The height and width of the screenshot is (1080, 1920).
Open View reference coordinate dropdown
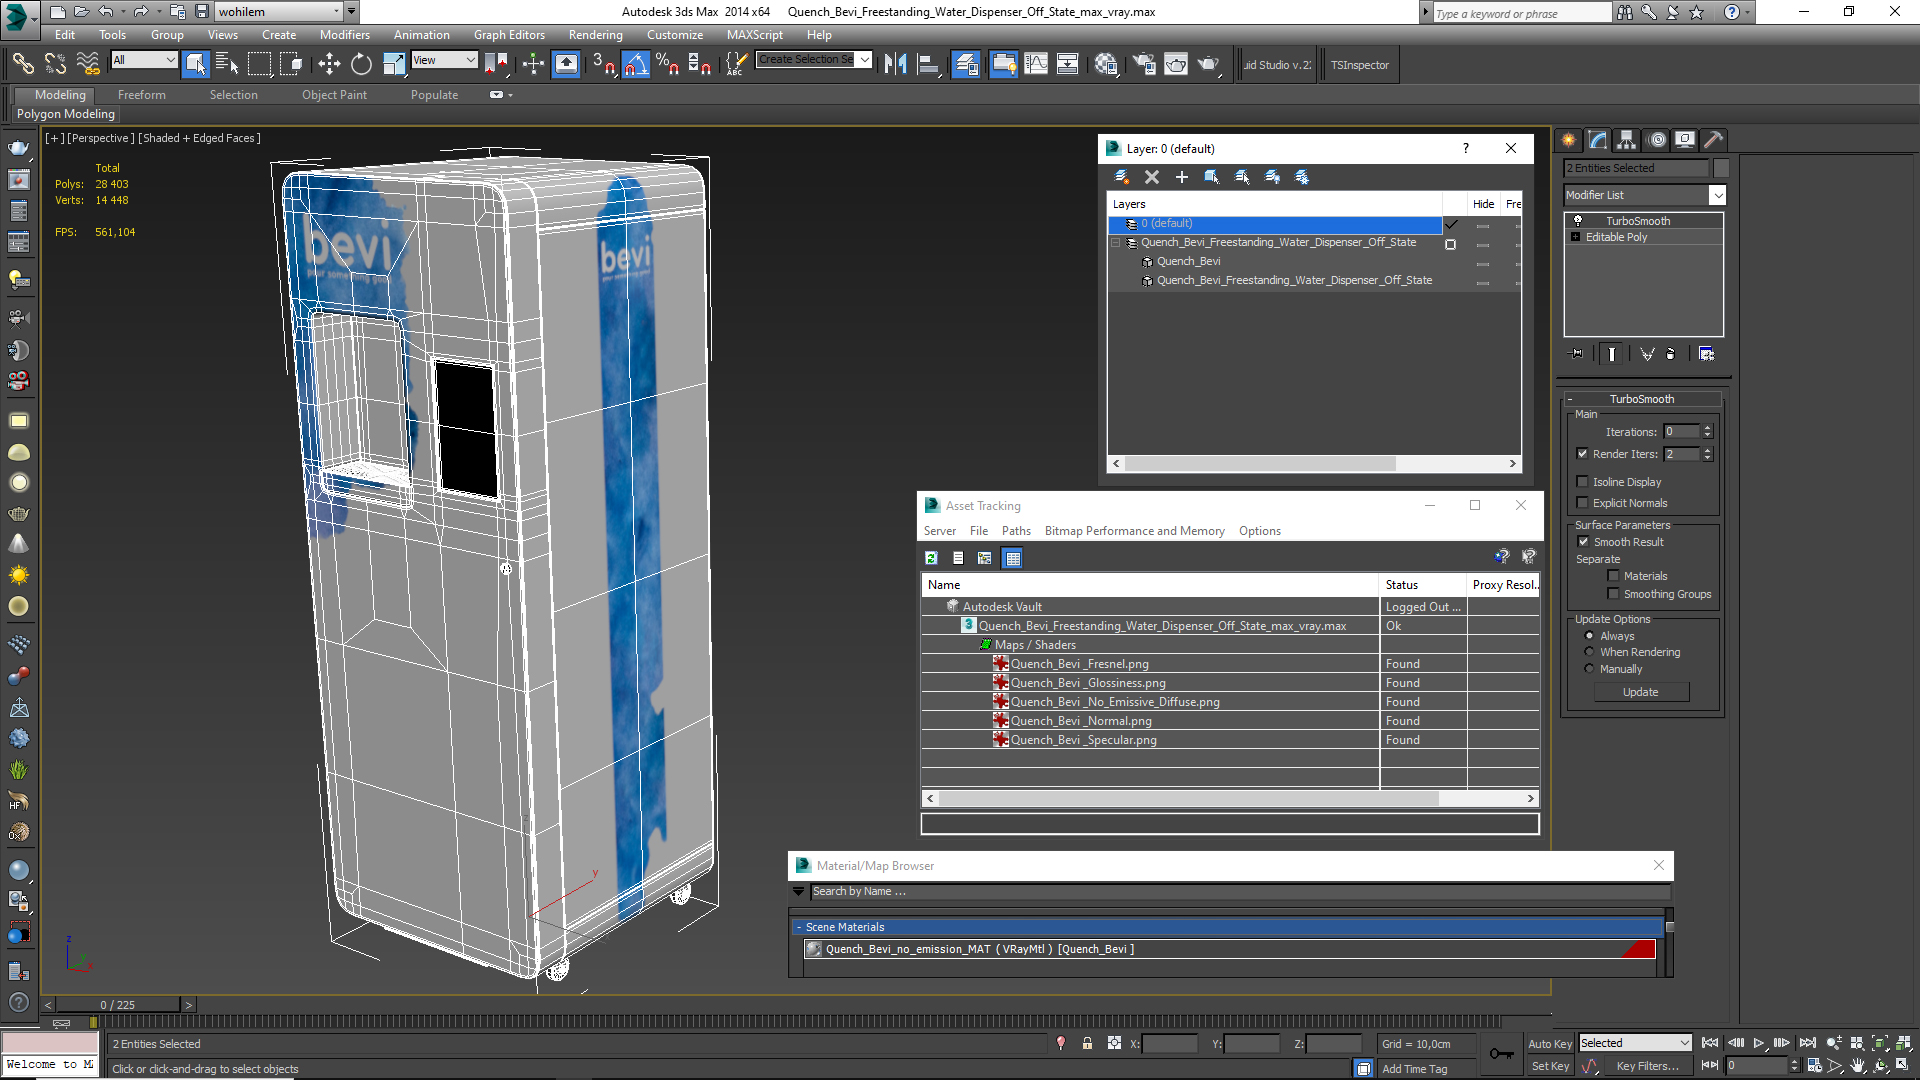pyautogui.click(x=444, y=60)
